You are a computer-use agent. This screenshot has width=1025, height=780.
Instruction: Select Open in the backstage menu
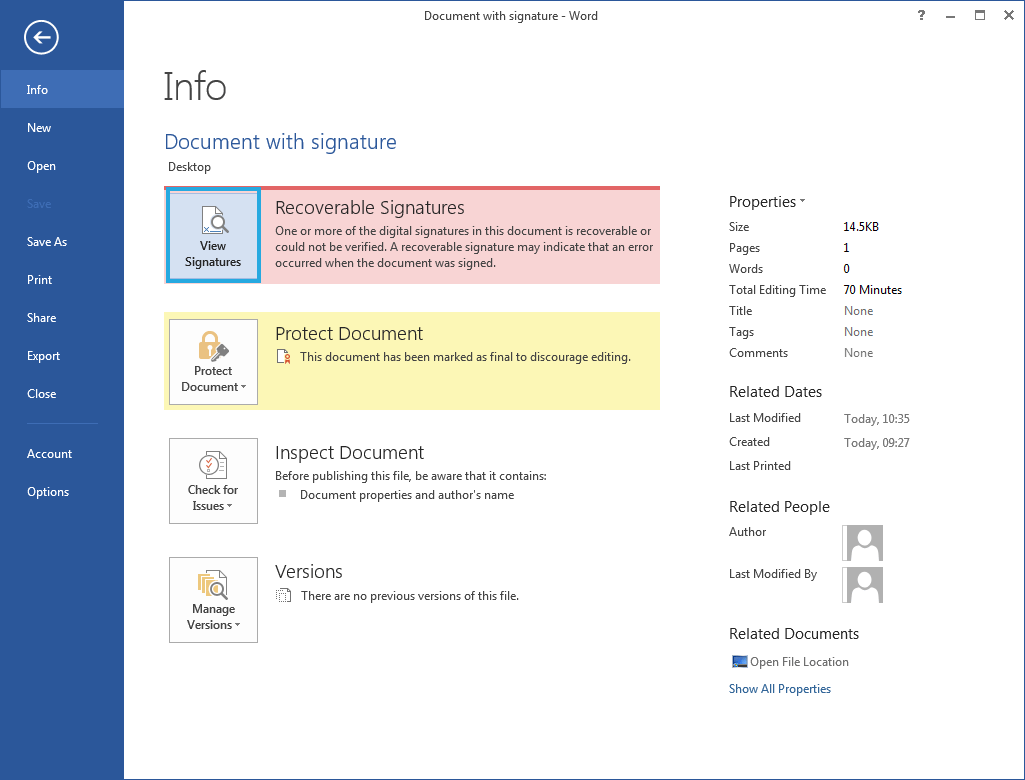click(x=62, y=165)
